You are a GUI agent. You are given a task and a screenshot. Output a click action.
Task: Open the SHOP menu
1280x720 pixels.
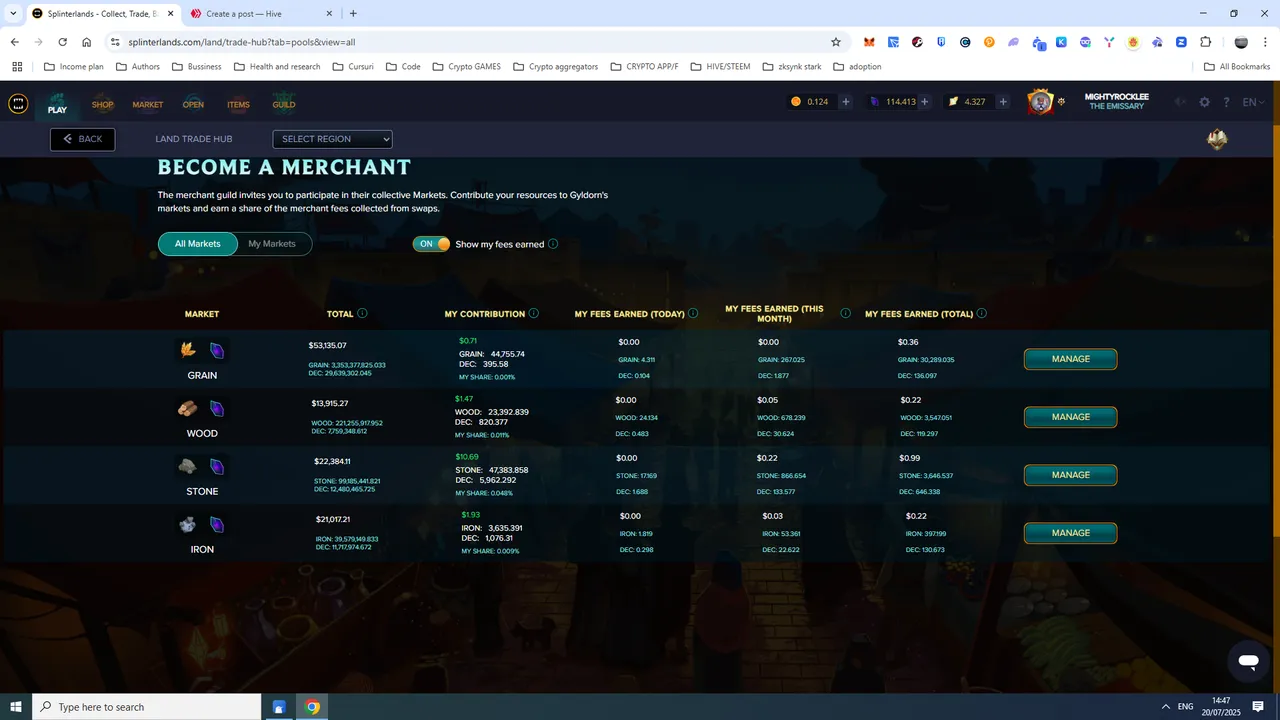pyautogui.click(x=102, y=104)
